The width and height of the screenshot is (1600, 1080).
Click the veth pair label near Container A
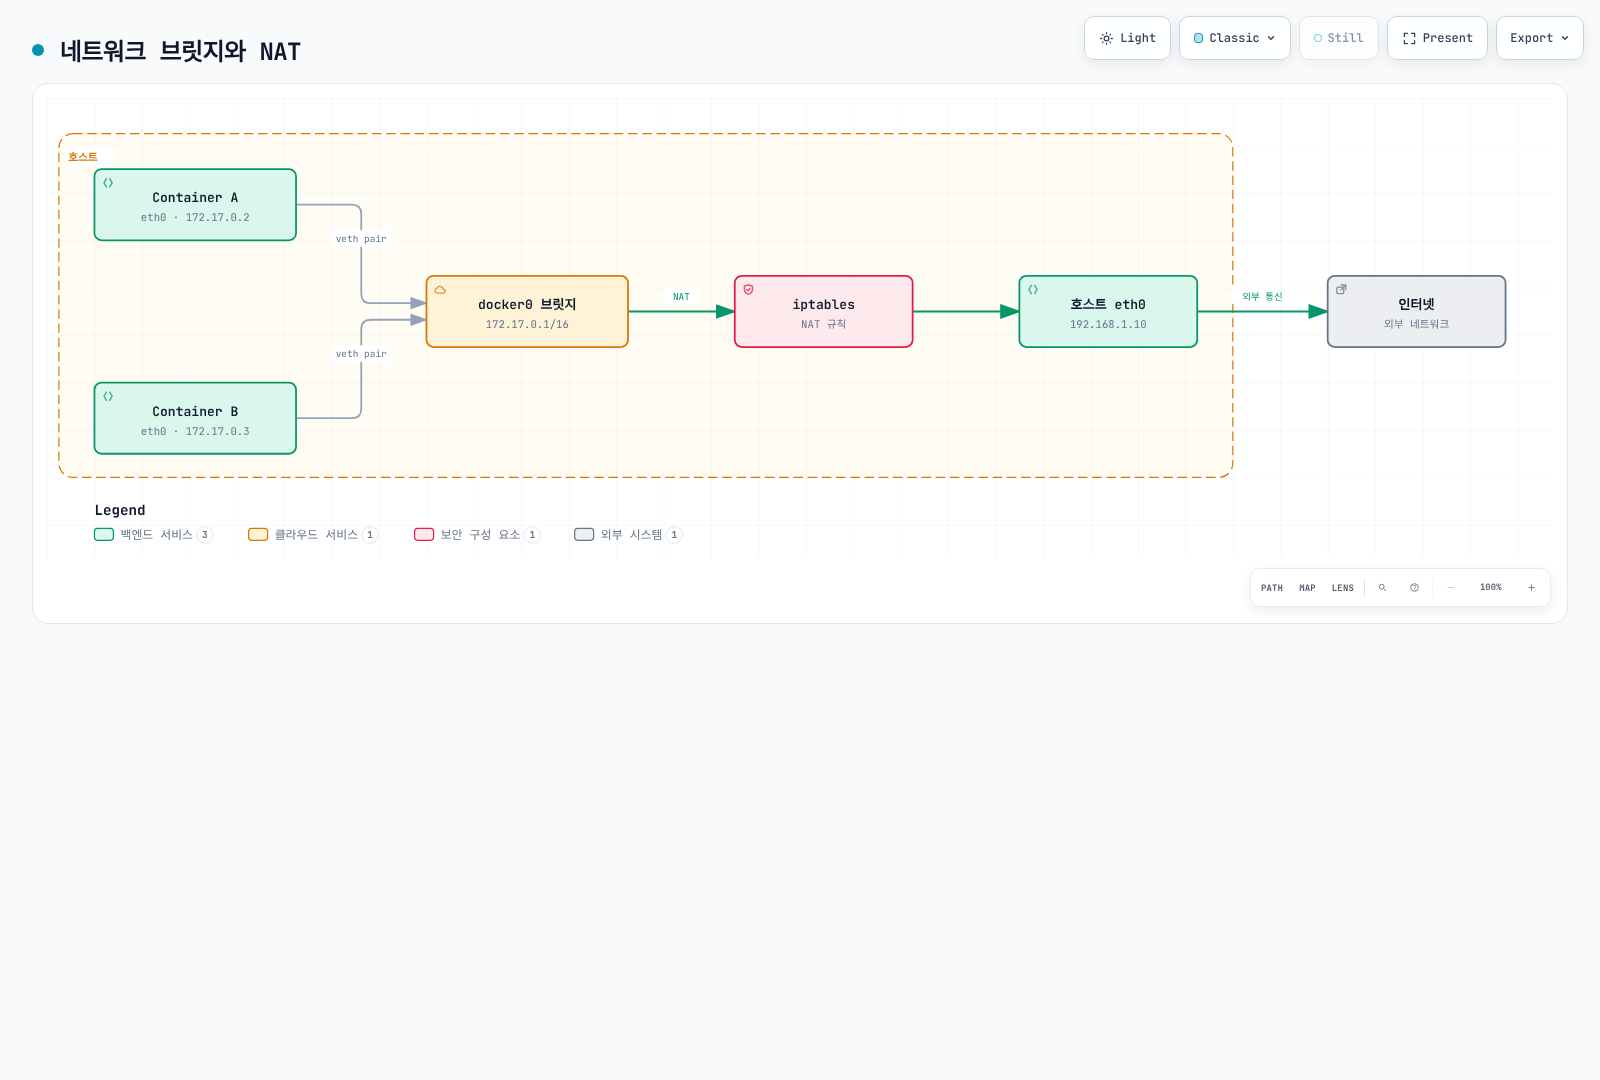361,239
